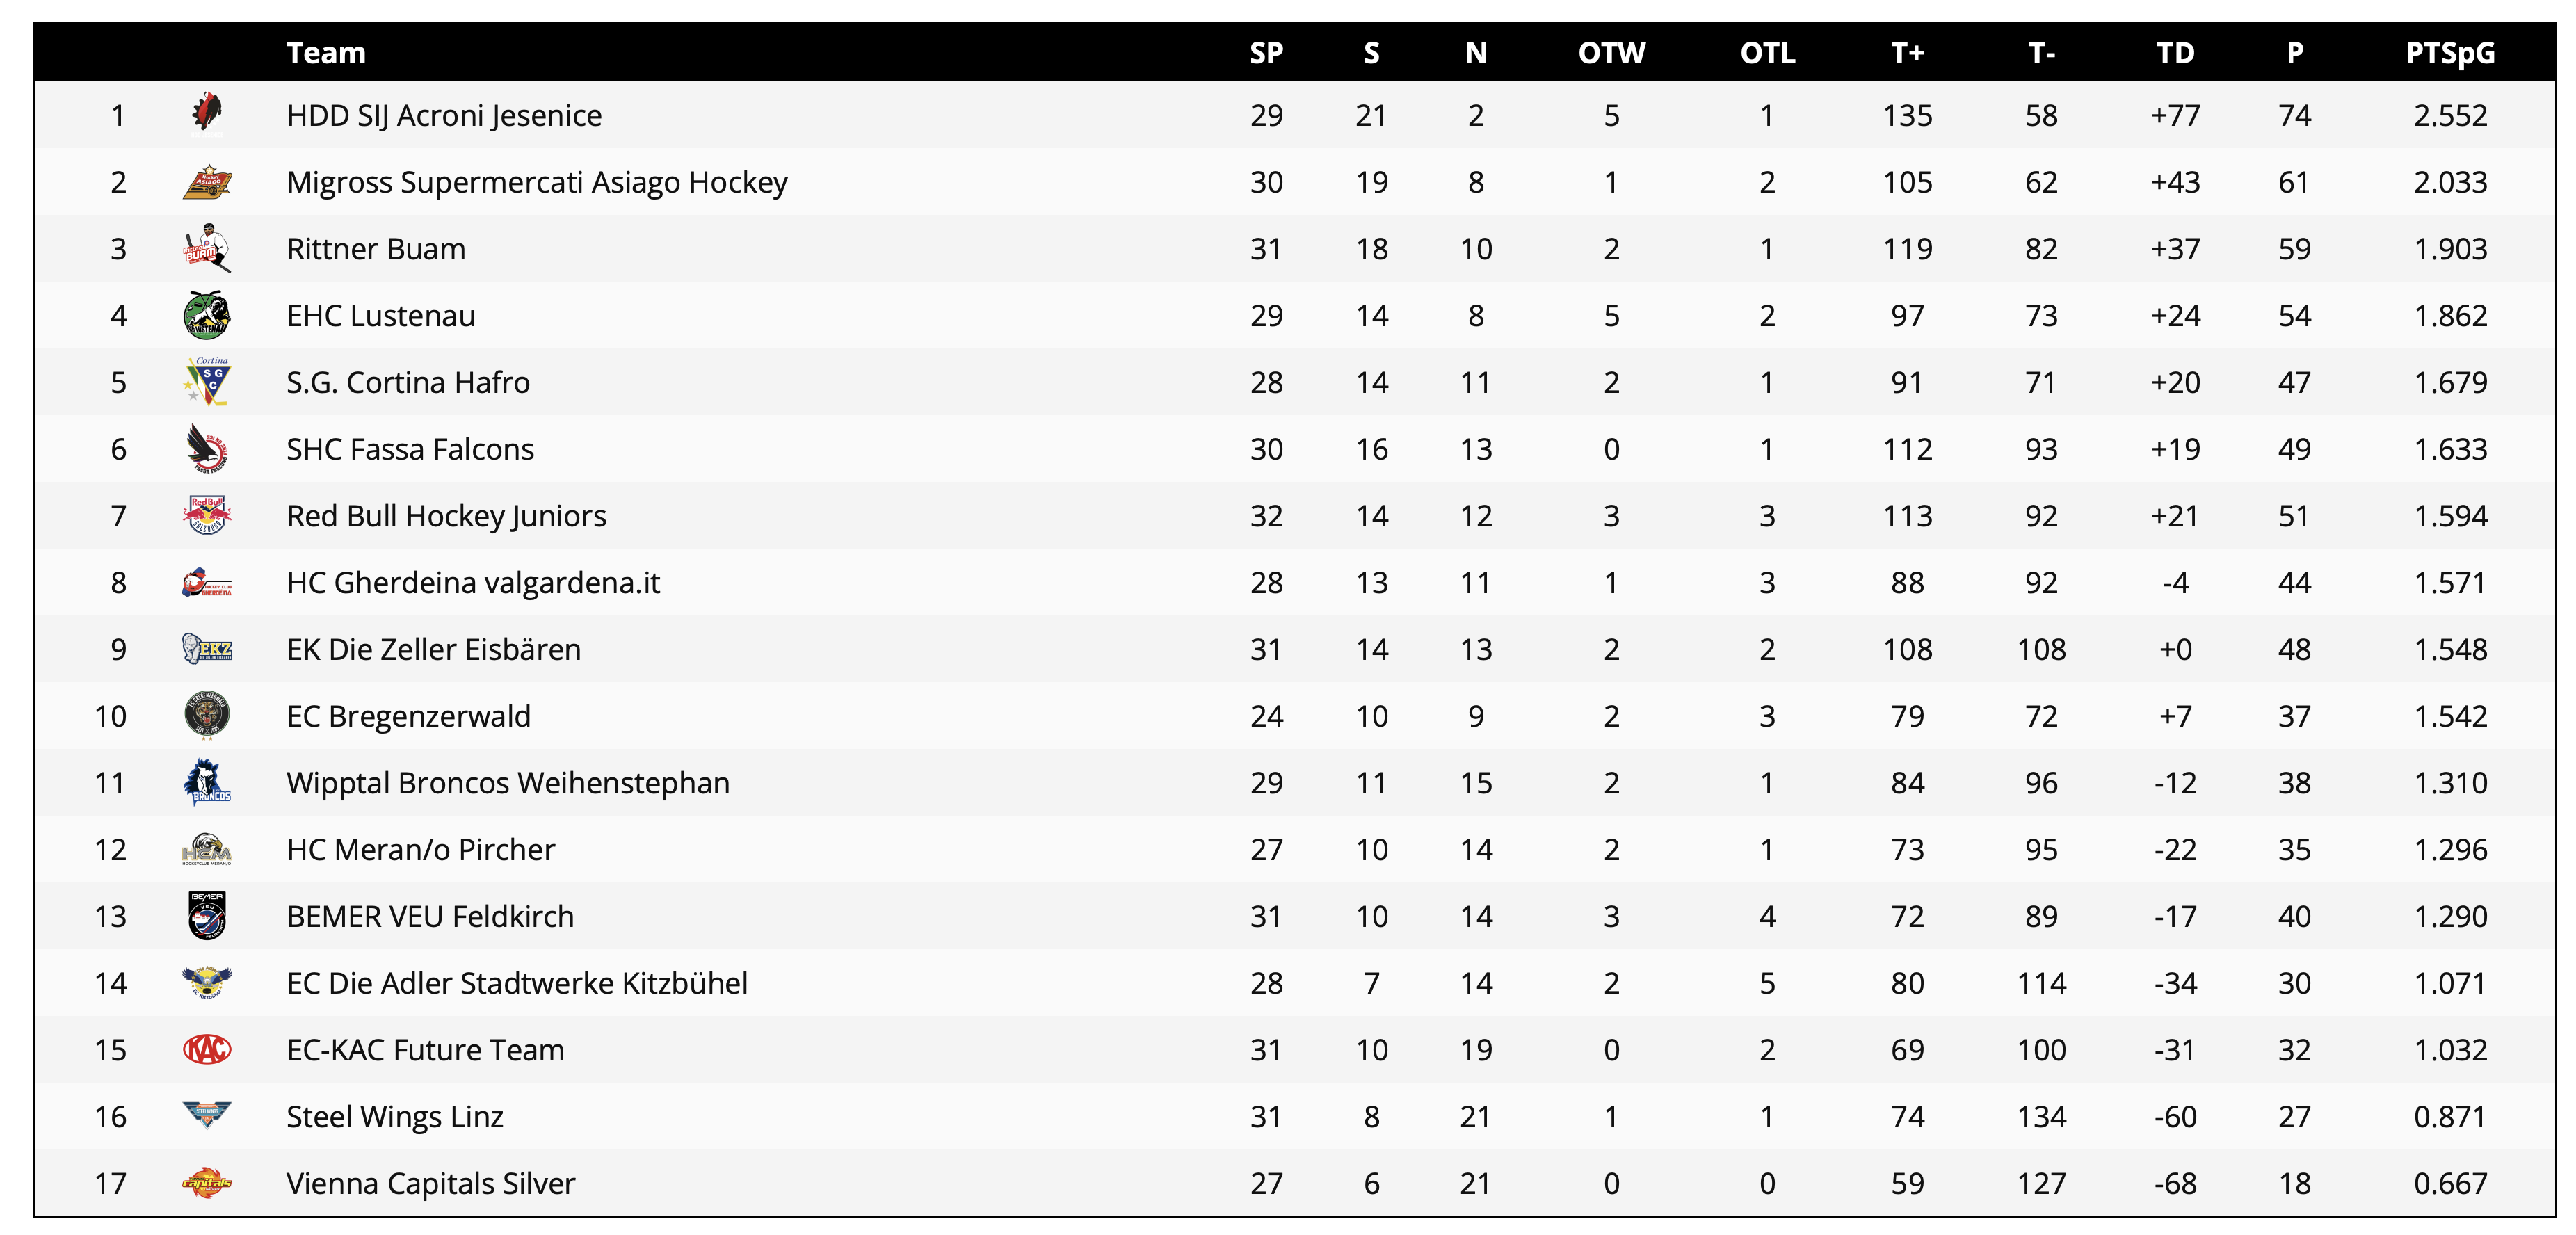Open EK Die Zeller Eisbären team link
This screenshot has height=1235, width=2576.
[433, 650]
